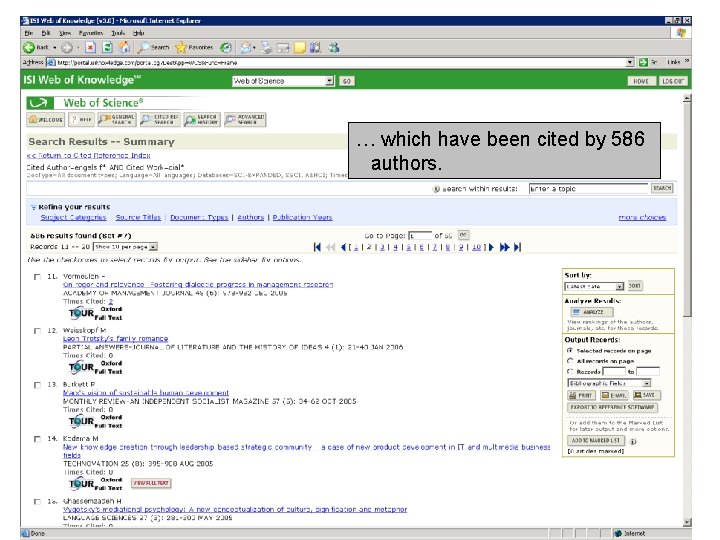Click the yellow note toolbar icon
Screen dimensions: 720x540
point(300,48)
